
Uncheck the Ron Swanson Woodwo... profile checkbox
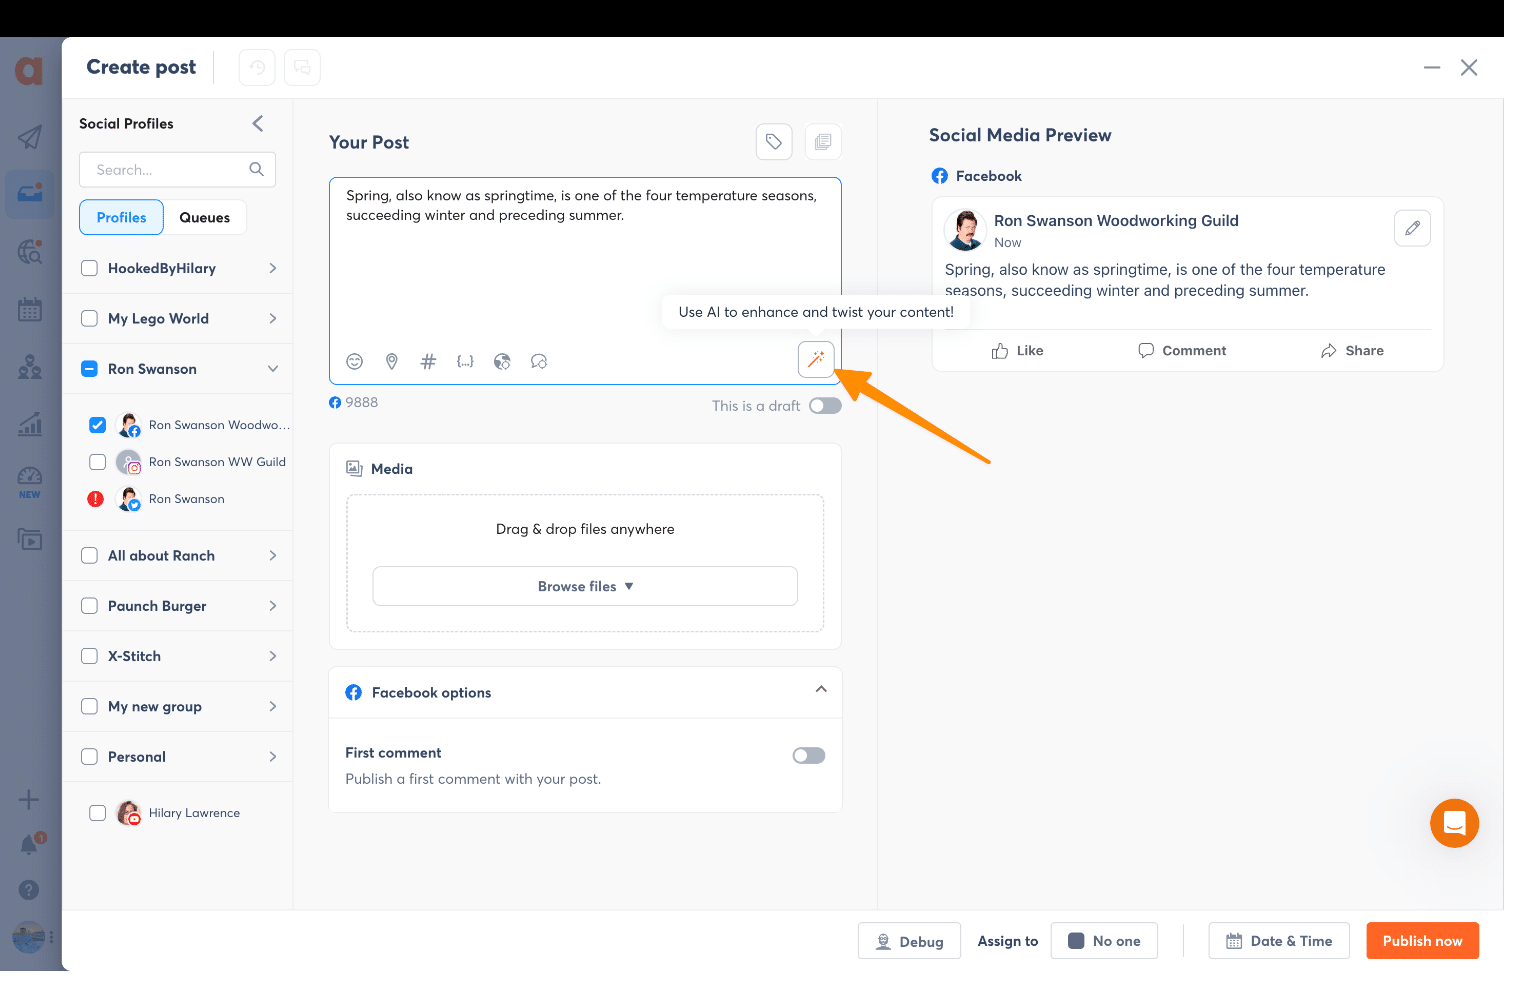(x=97, y=425)
